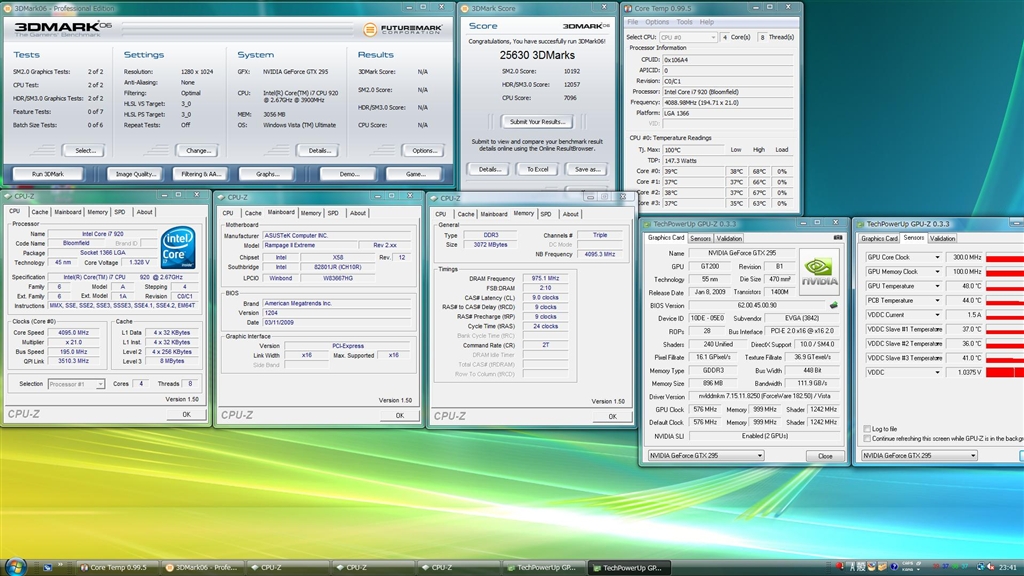Viewport: 1024px width, 576px height.
Task: Click the Submit Your Results button
Action: tap(538, 121)
